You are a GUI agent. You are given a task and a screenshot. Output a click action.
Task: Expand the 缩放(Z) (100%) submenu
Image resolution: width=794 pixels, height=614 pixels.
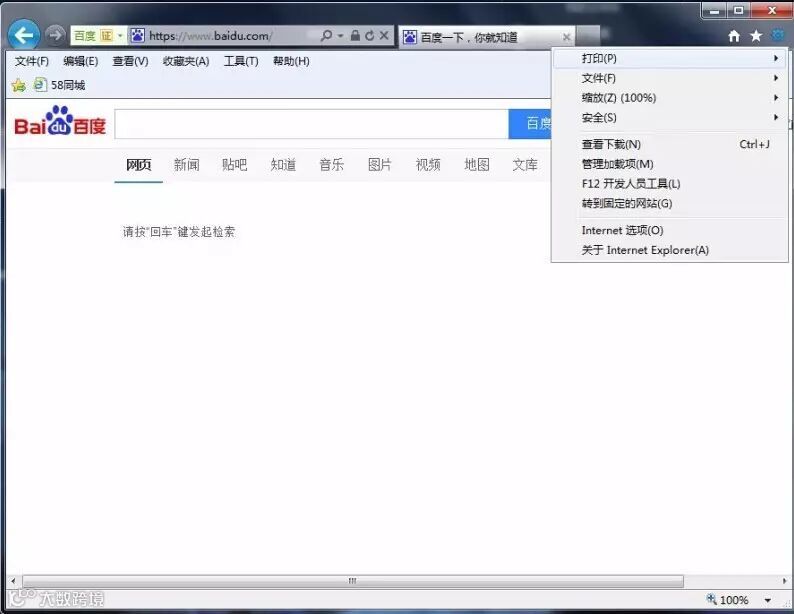coord(669,98)
